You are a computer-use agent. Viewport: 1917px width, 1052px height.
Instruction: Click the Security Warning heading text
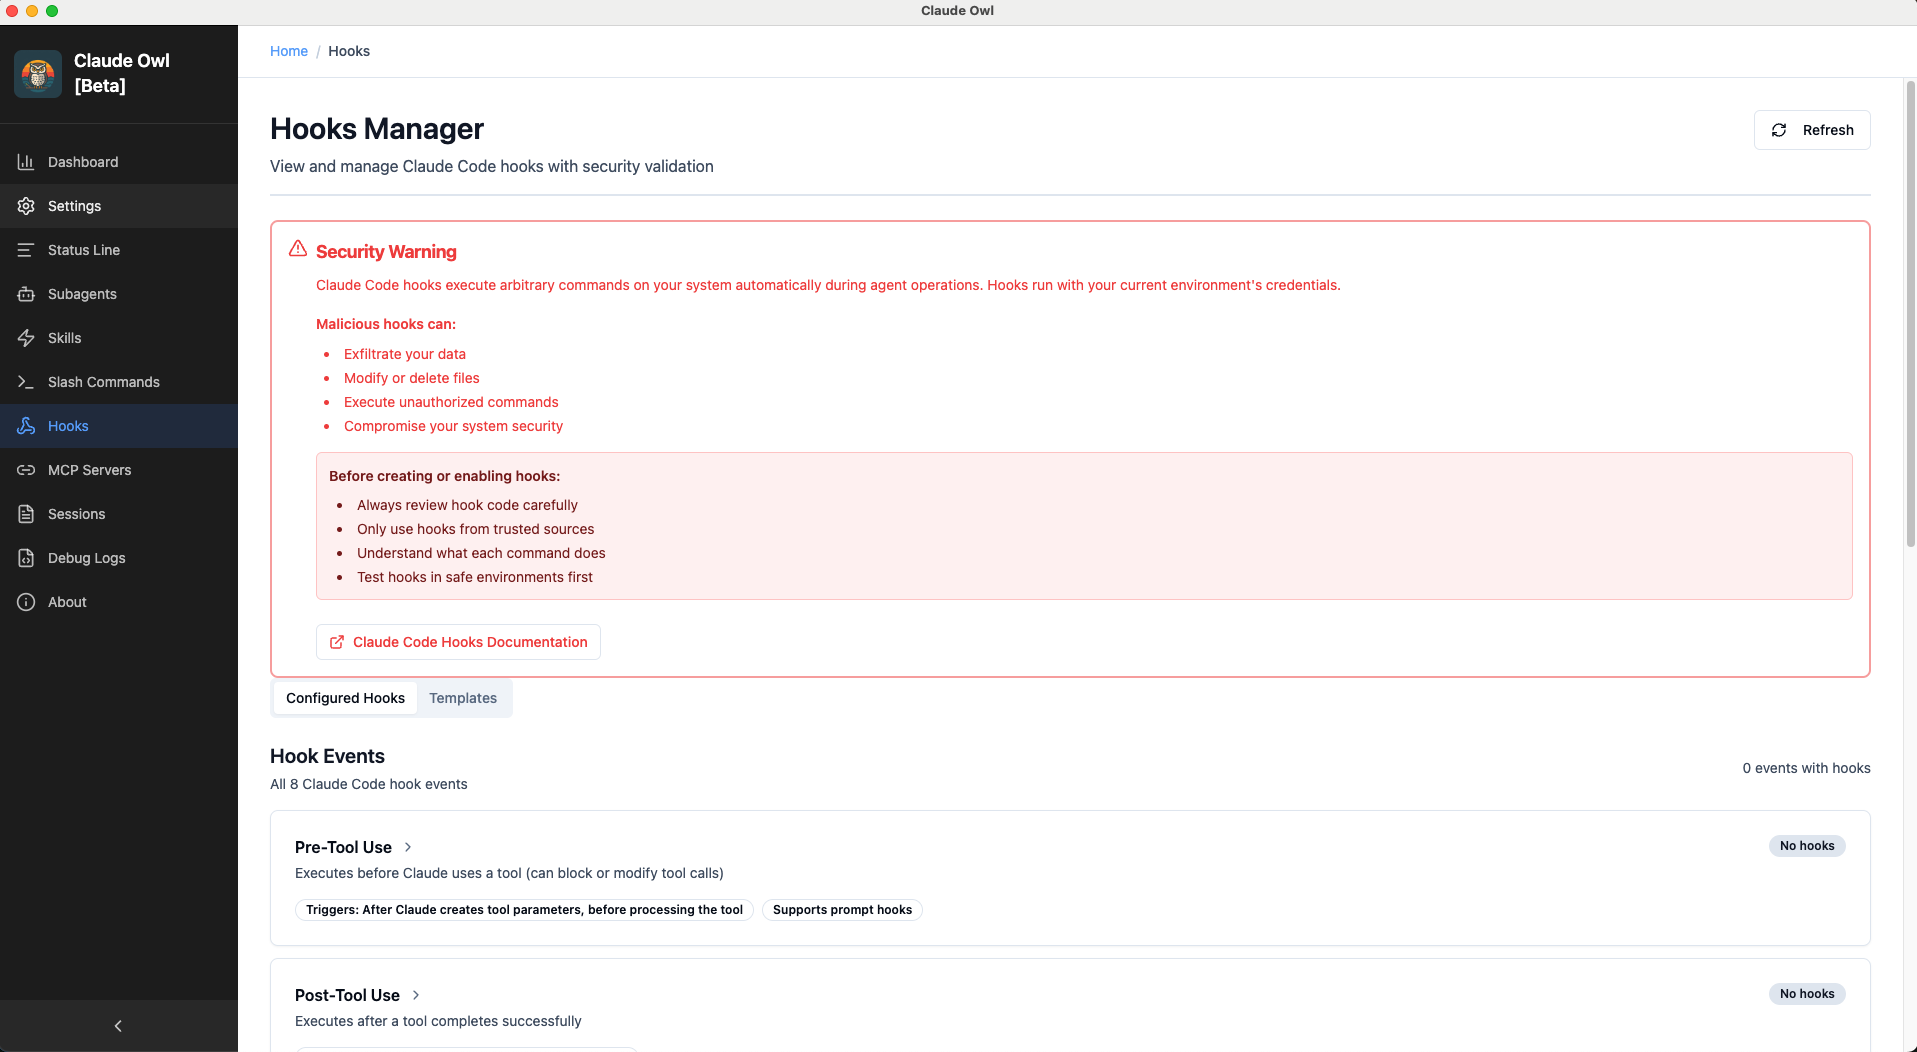(386, 252)
